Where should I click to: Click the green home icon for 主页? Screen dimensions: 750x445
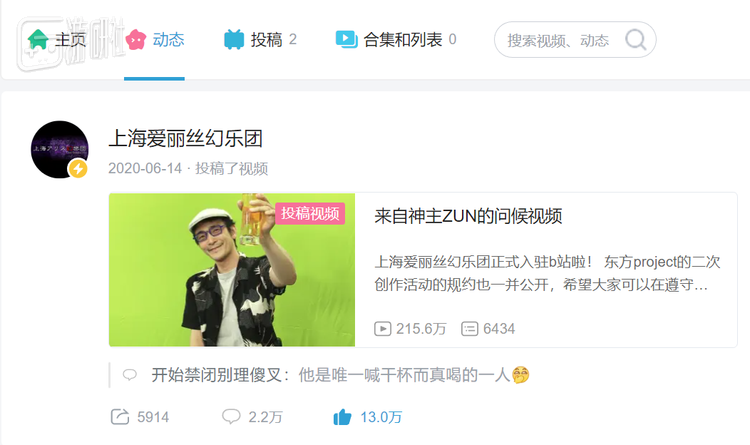pyautogui.click(x=38, y=39)
